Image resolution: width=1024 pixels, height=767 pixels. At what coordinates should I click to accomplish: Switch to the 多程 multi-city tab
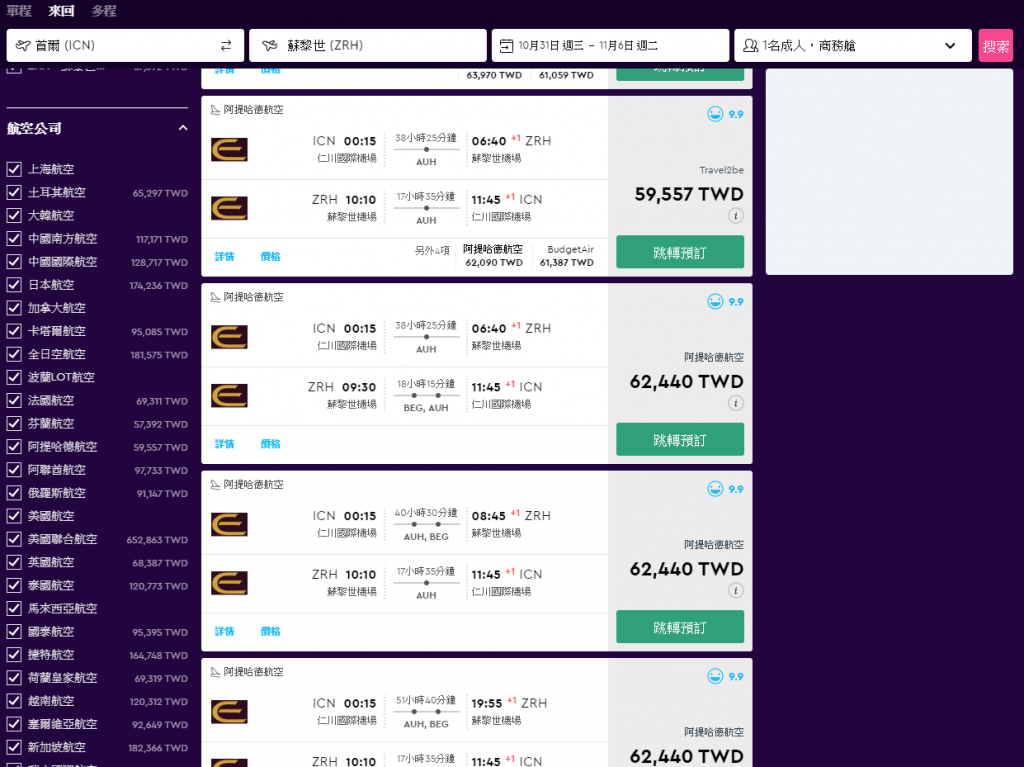coord(103,11)
